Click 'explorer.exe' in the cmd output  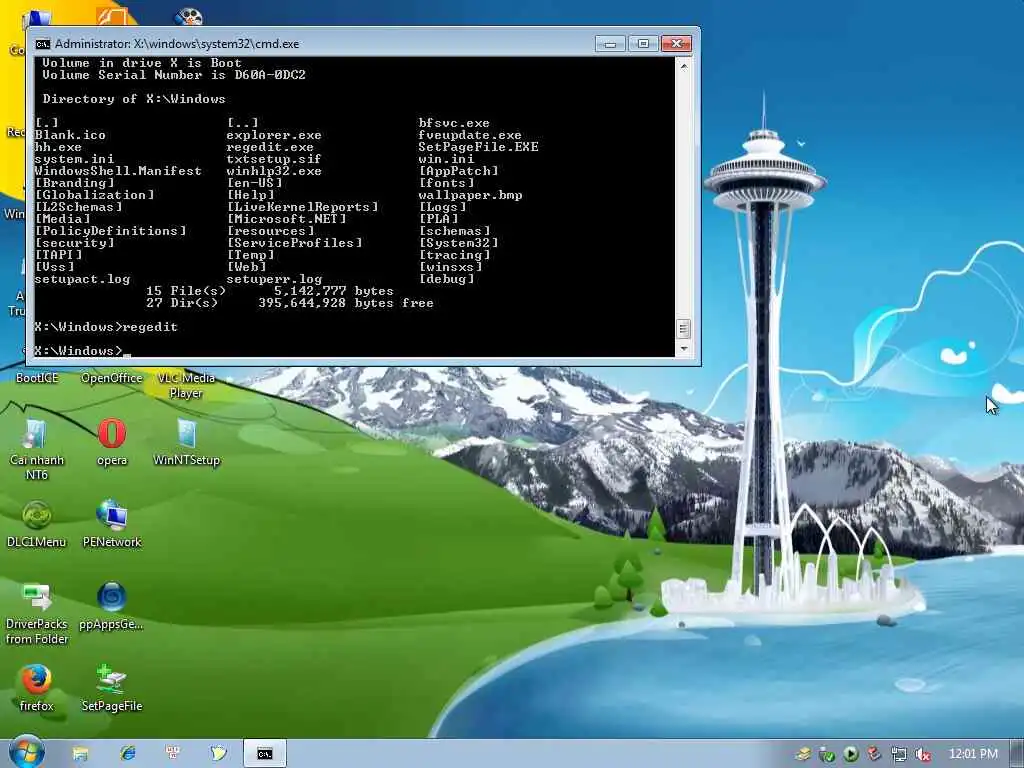point(274,135)
